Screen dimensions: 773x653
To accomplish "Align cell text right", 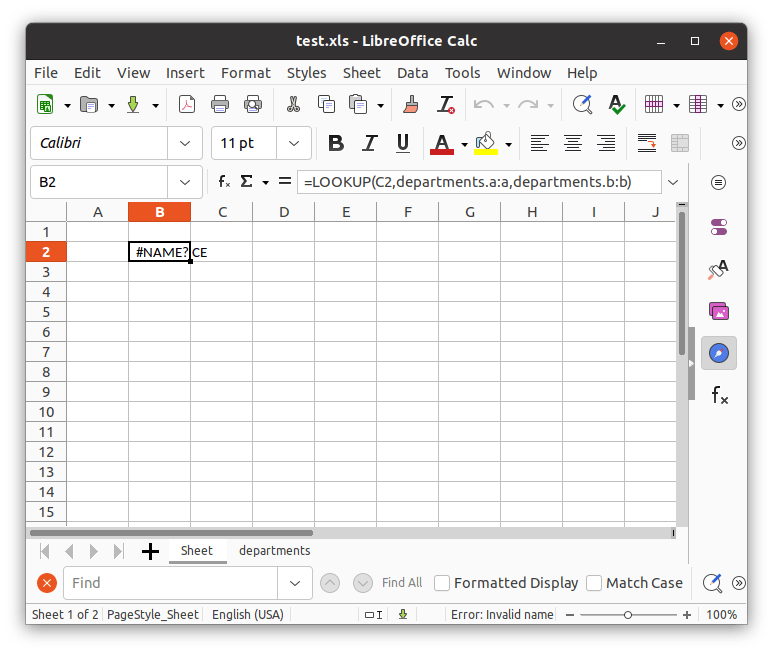I will tap(606, 143).
